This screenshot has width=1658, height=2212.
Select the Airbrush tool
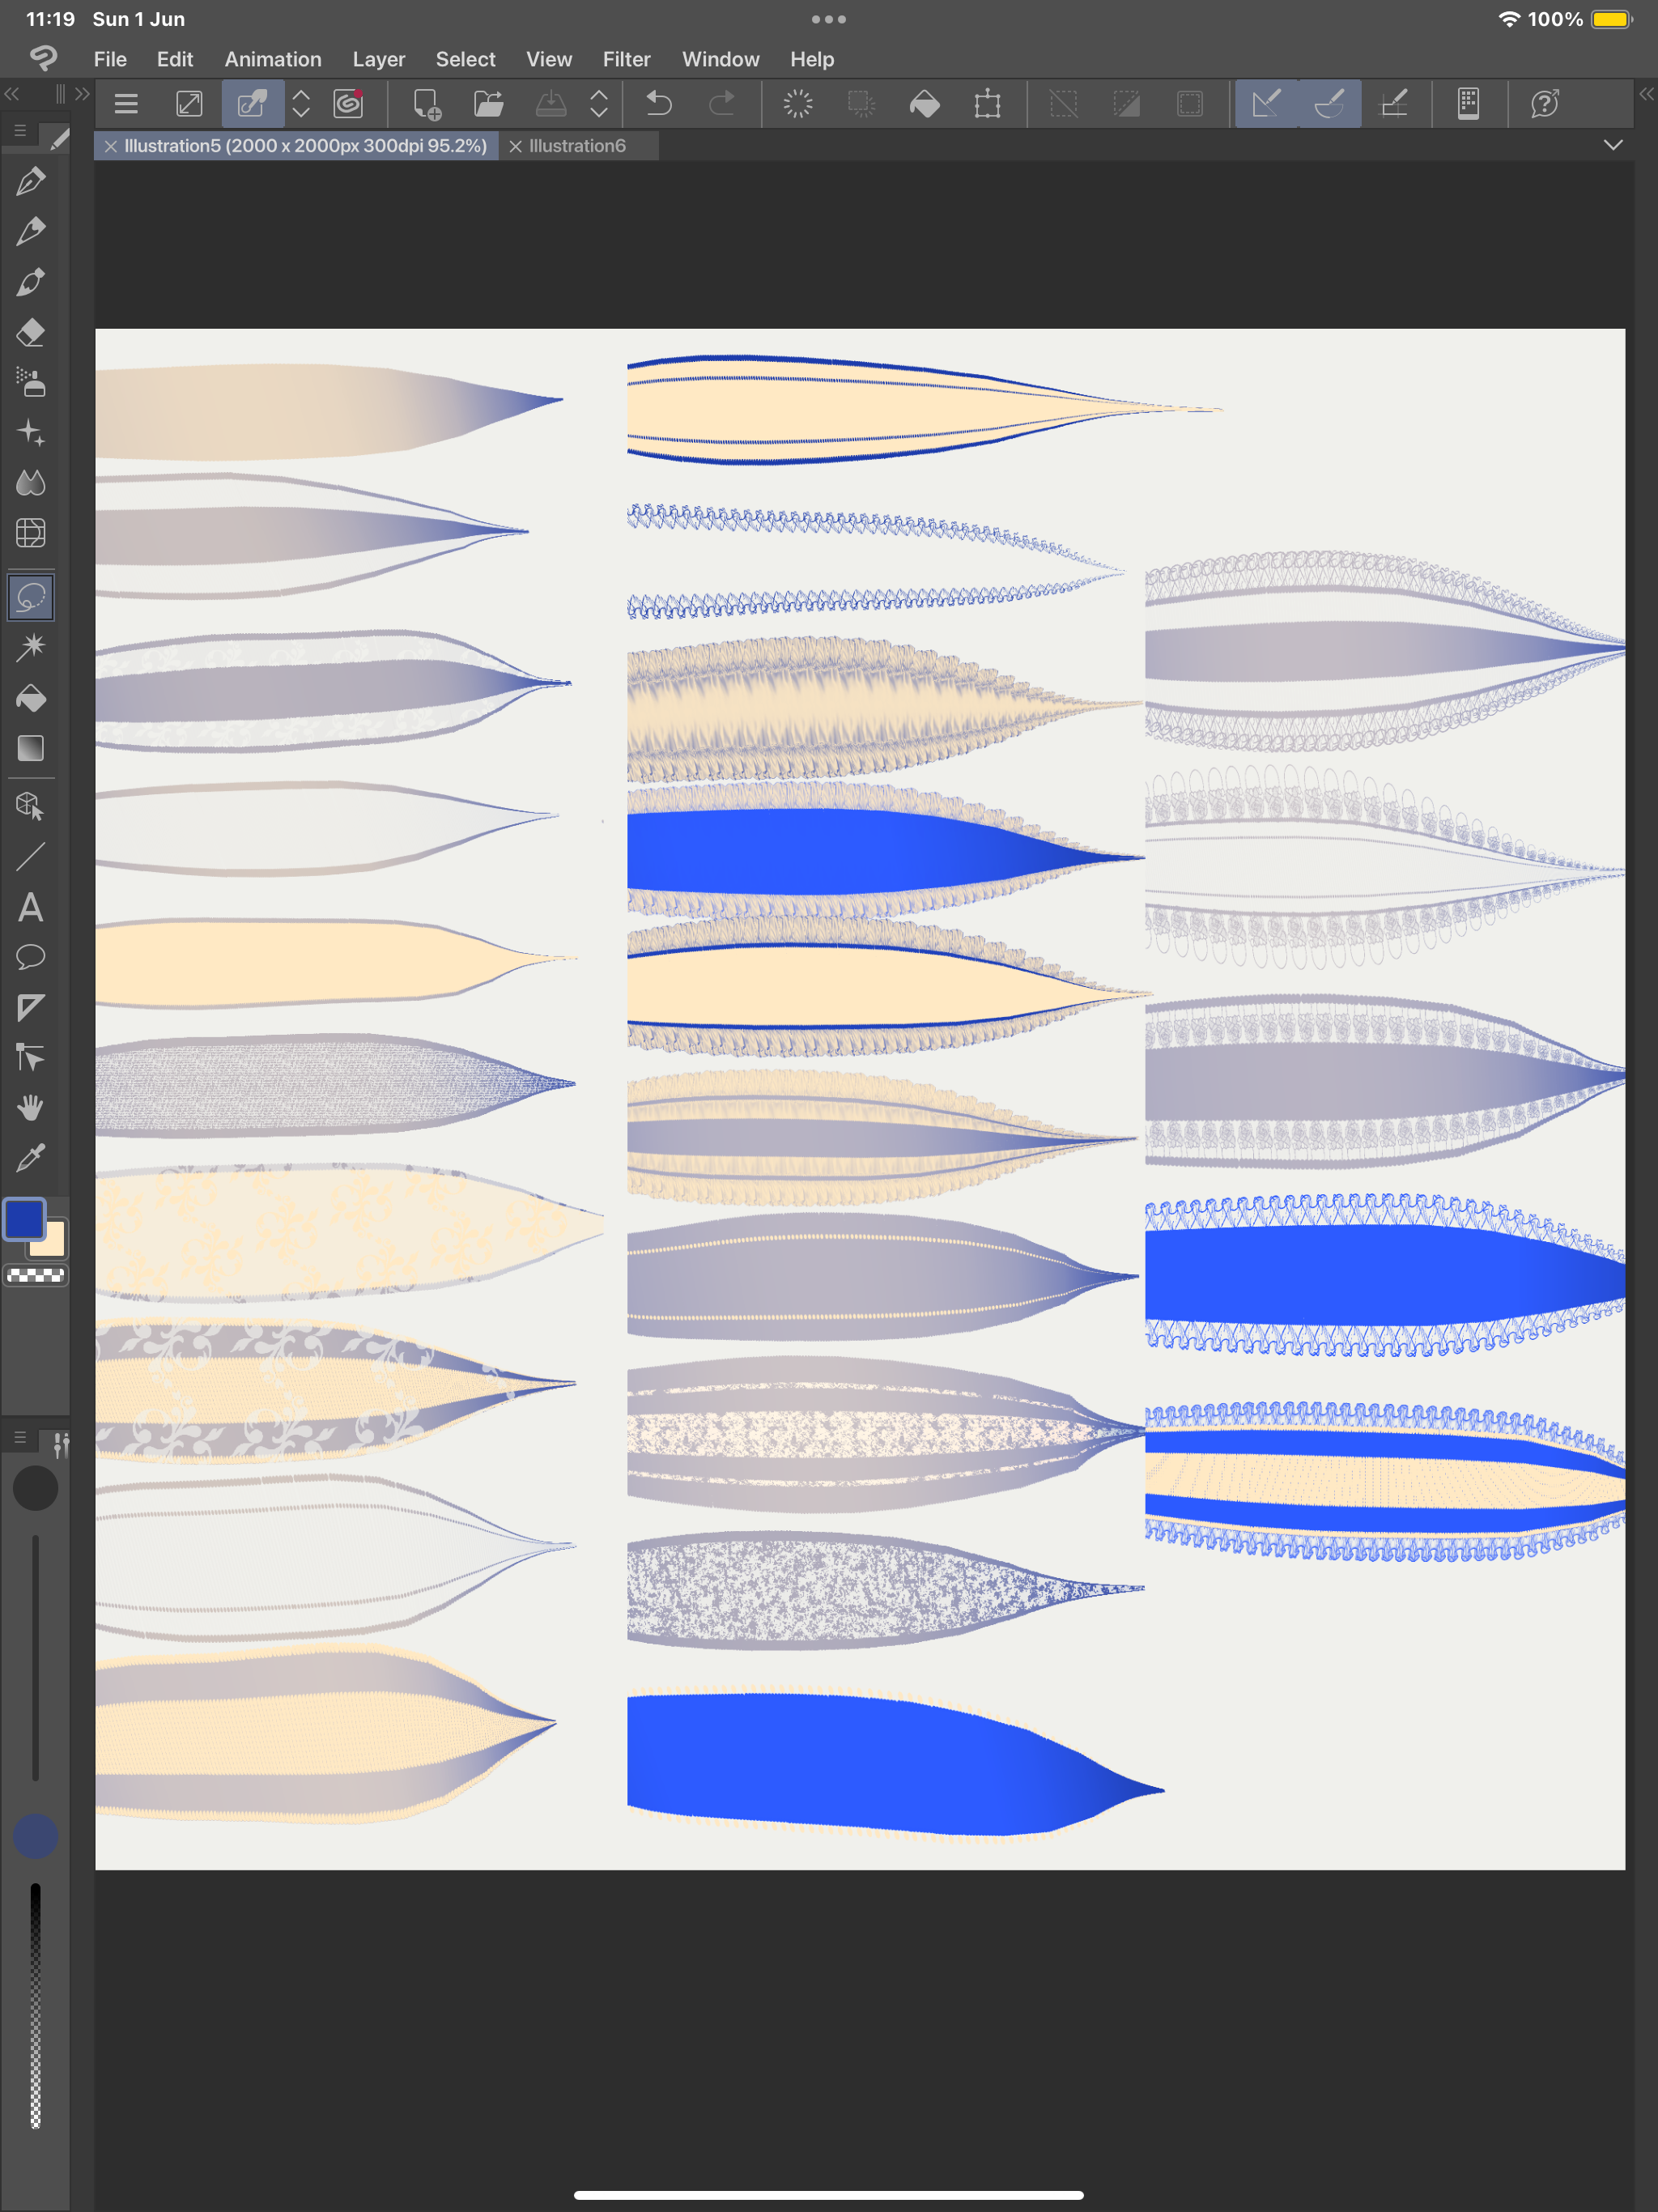tap(31, 382)
